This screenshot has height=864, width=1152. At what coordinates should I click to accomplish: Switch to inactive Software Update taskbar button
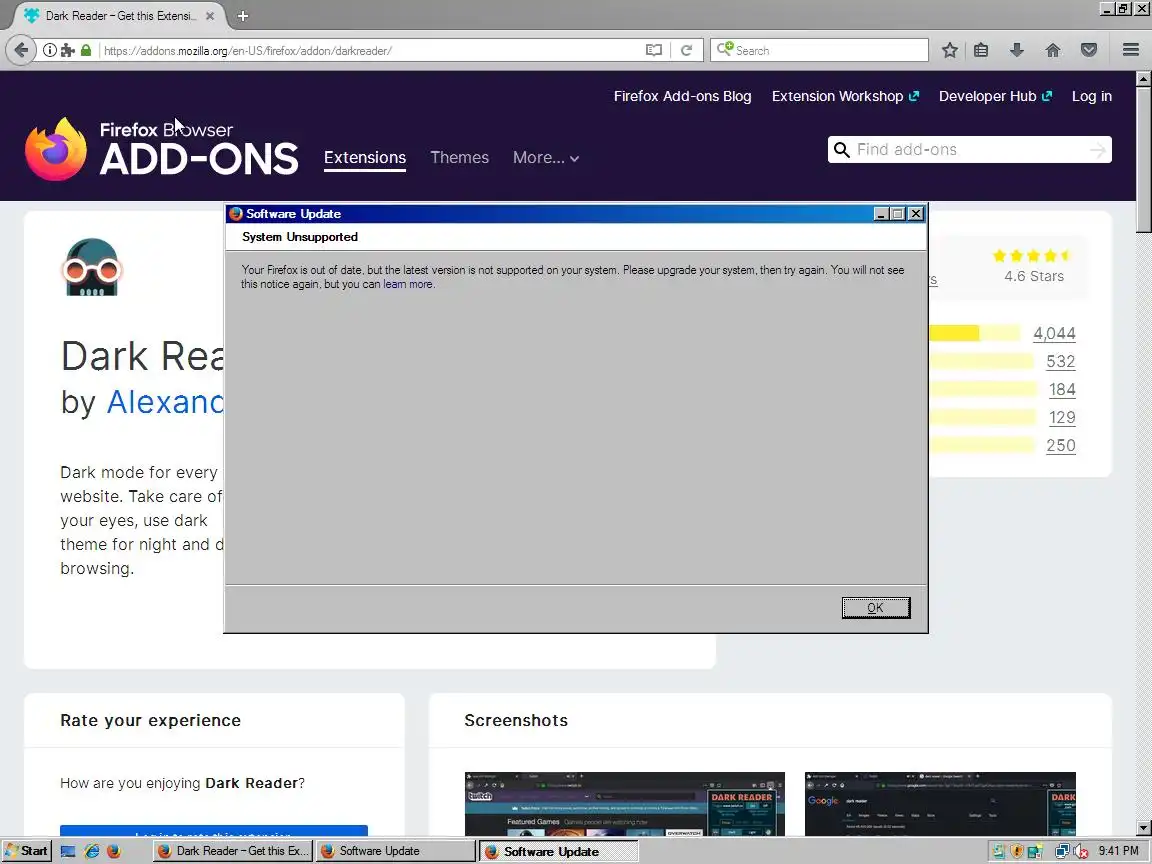[395, 851]
